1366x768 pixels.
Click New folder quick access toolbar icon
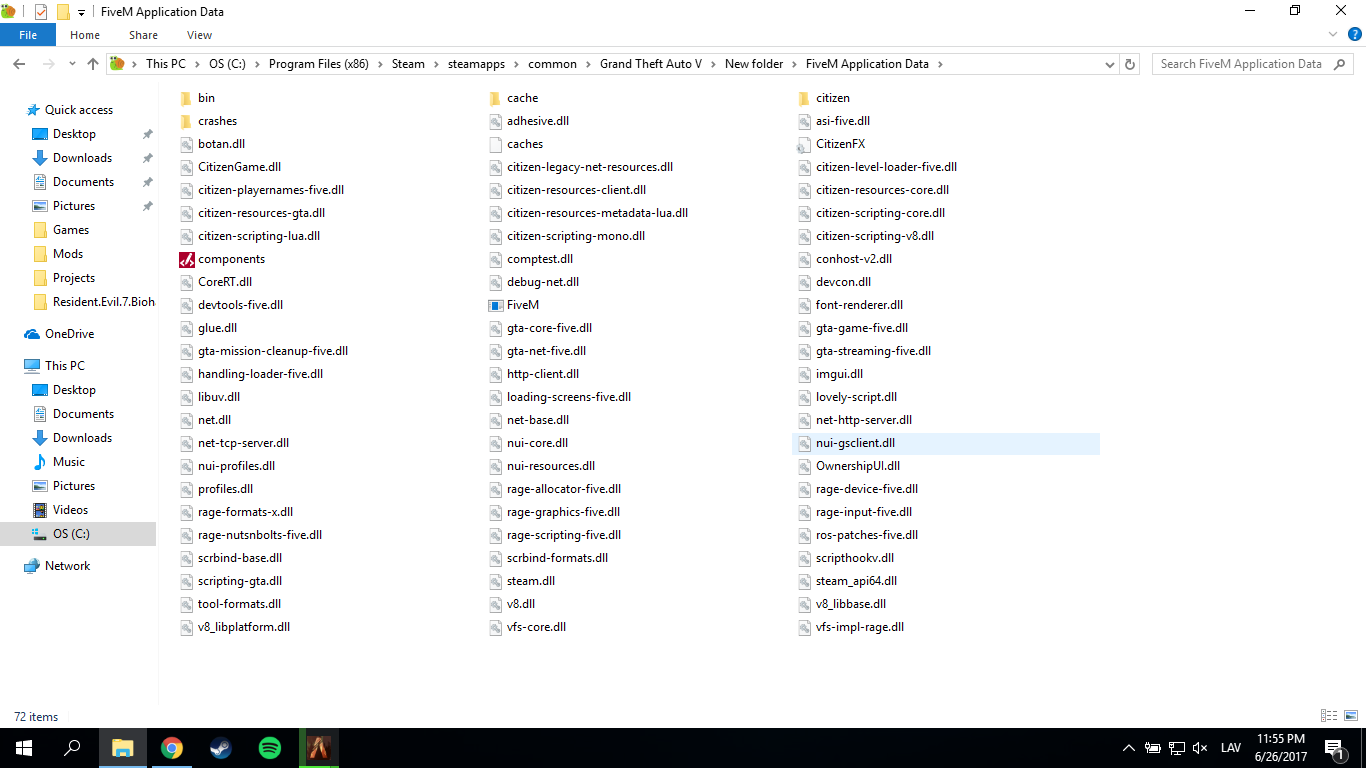pos(63,12)
